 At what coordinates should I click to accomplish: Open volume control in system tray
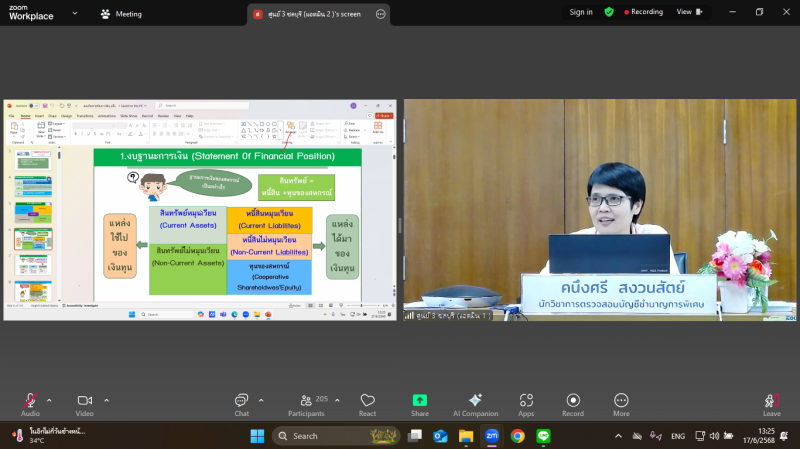tap(714, 436)
